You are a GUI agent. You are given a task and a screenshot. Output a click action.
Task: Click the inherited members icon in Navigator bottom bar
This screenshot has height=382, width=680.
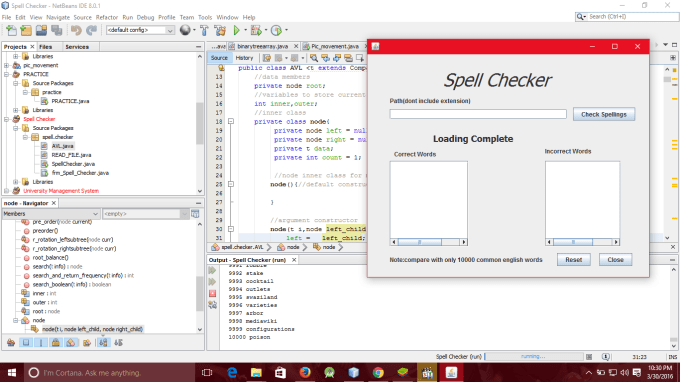(11, 343)
